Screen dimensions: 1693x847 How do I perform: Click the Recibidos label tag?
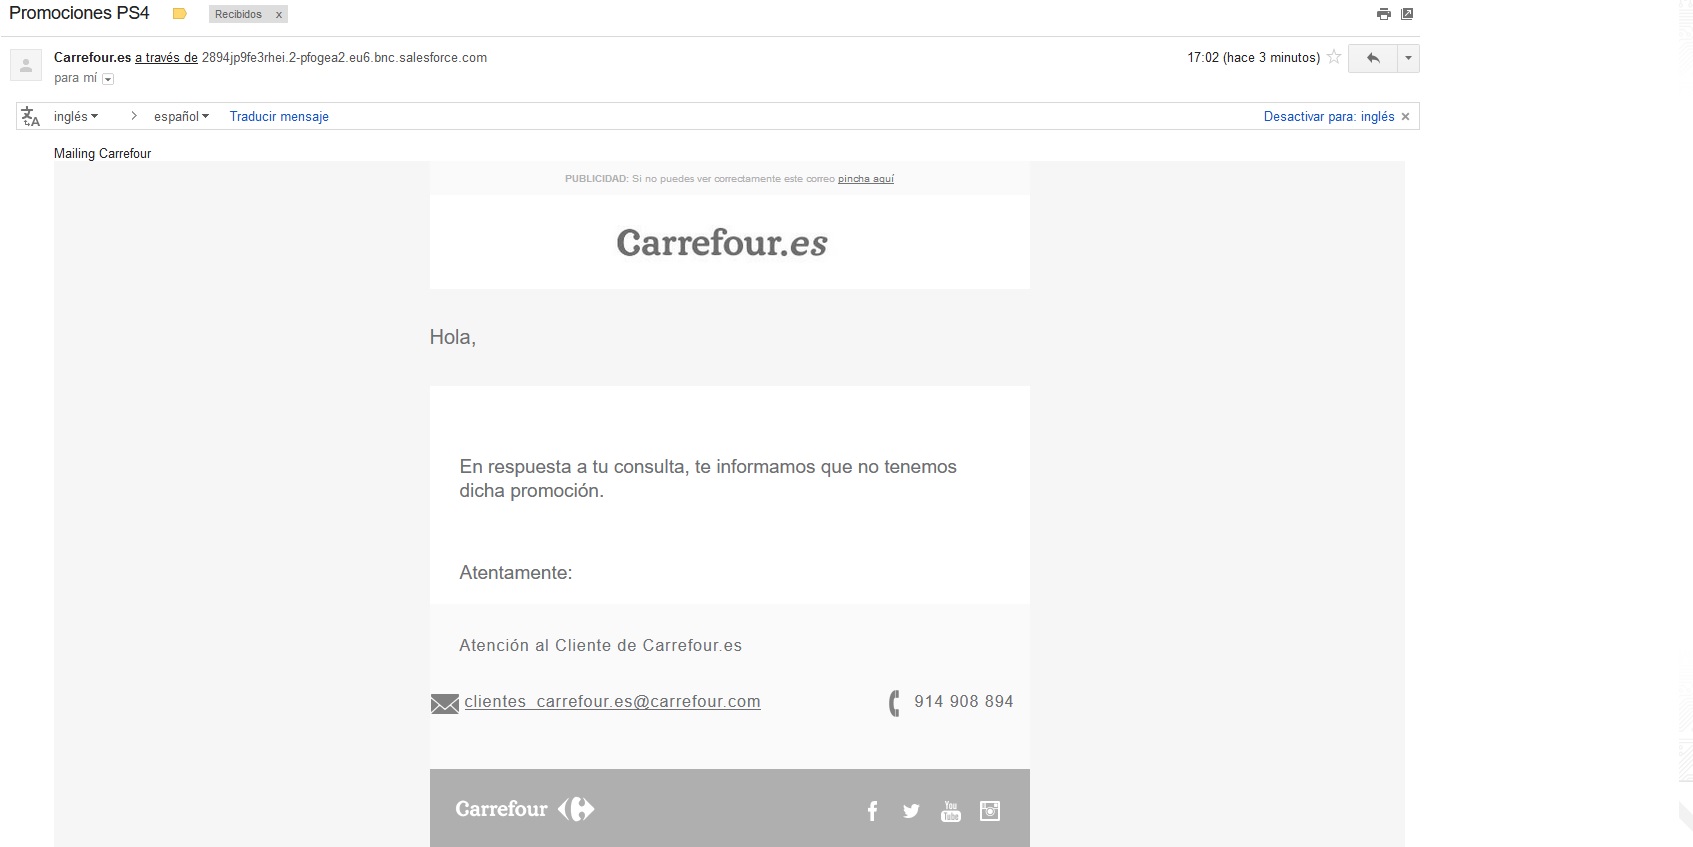238,15
